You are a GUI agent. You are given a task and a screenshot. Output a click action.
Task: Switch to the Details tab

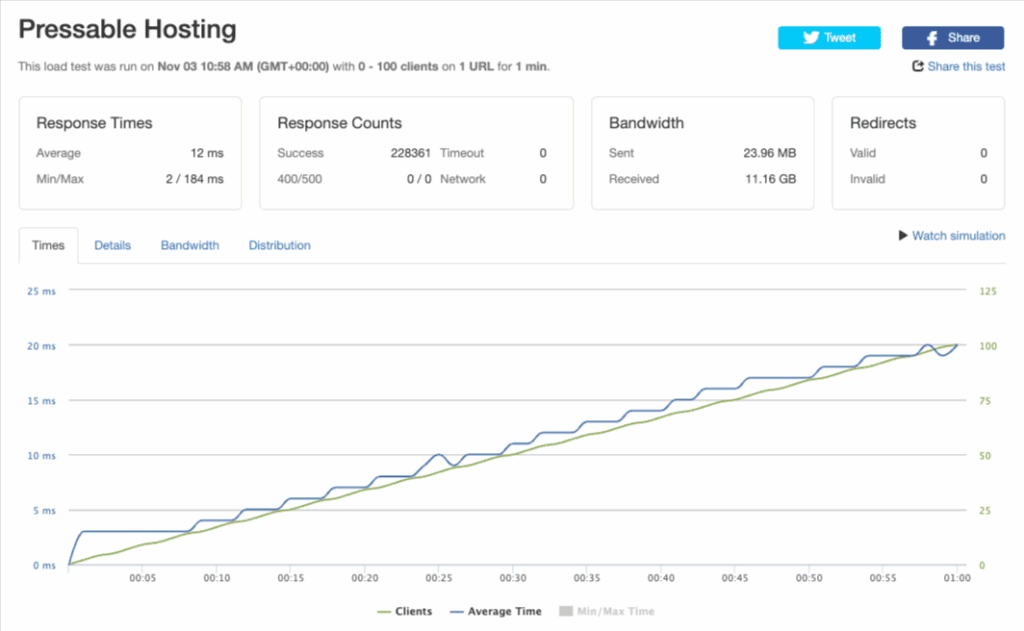[112, 245]
